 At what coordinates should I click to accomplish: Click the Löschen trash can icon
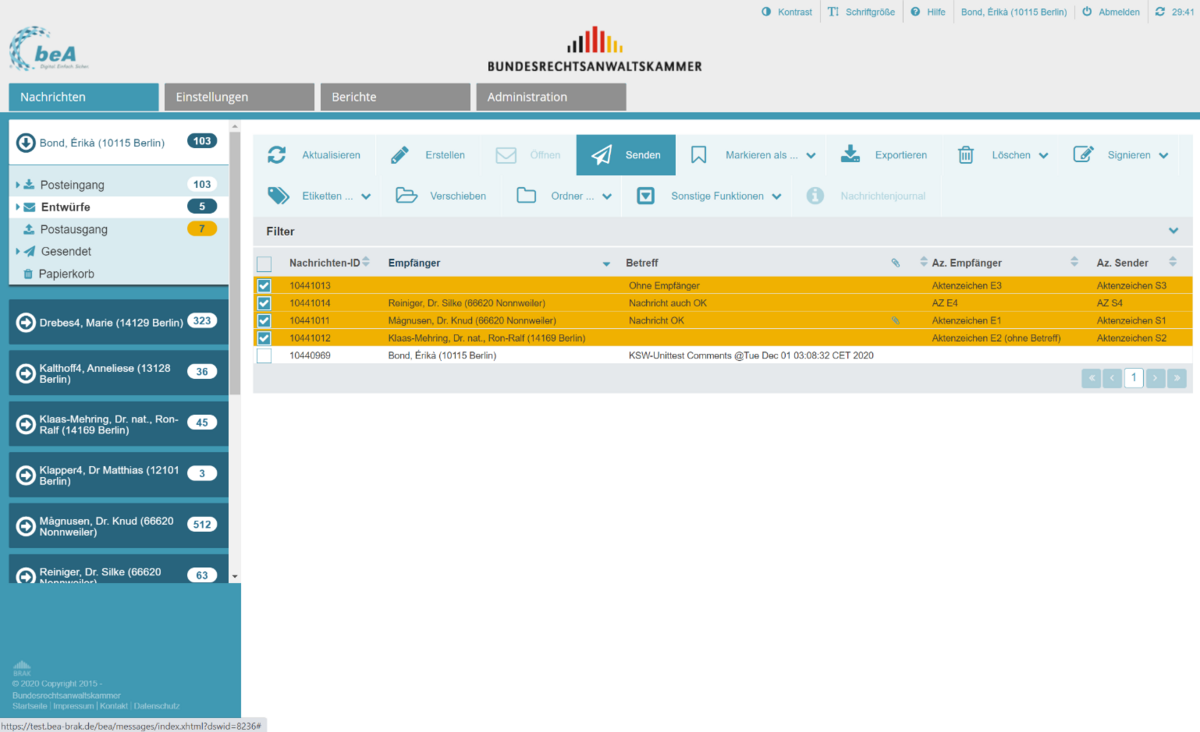[x=966, y=155]
